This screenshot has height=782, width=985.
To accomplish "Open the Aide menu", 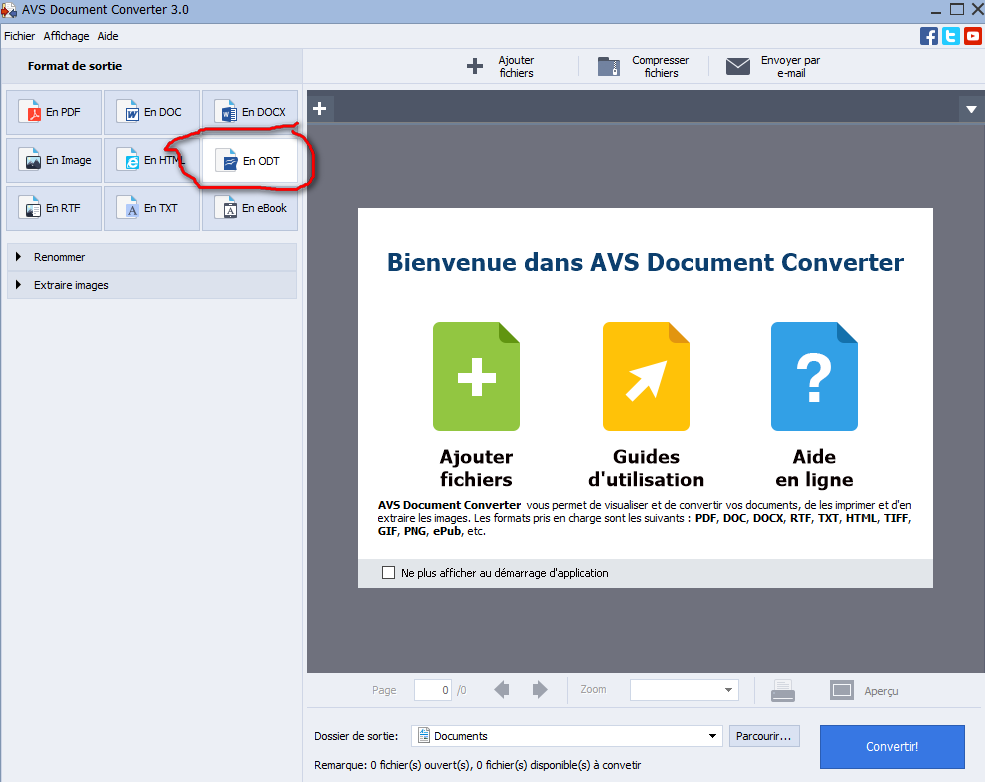I will pos(107,36).
